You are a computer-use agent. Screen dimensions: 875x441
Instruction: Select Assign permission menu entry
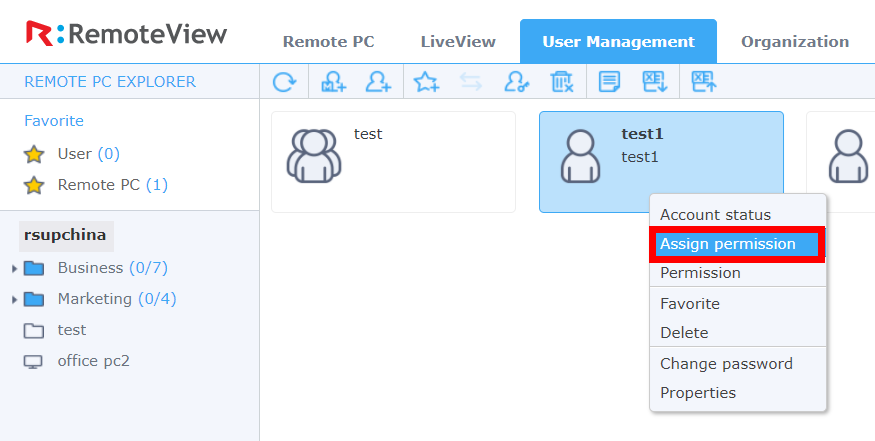[737, 244]
